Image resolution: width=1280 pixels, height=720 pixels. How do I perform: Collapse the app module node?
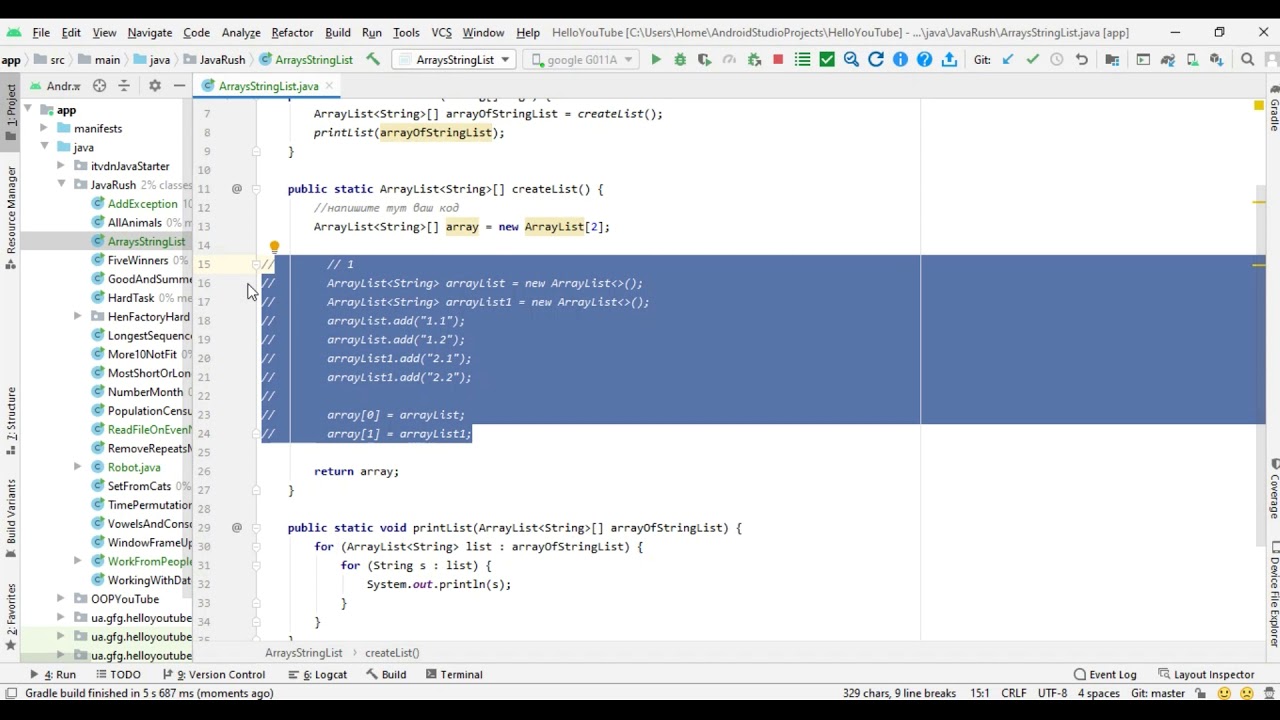[28, 110]
